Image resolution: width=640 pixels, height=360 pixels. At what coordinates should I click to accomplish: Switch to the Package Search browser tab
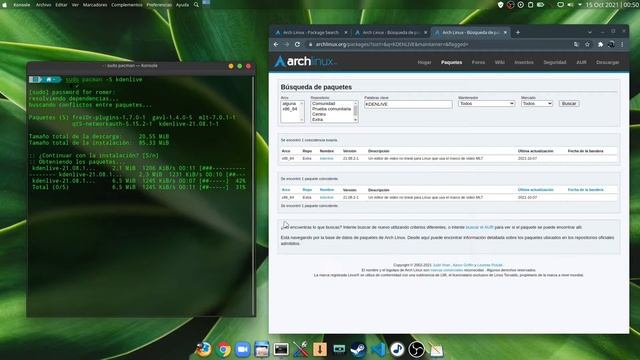(310, 32)
